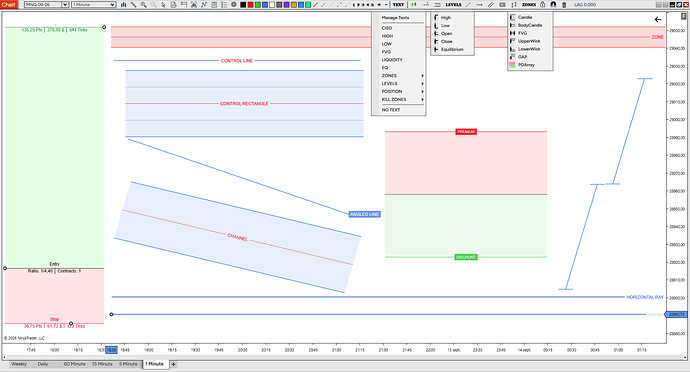Image resolution: width=690 pixels, height=372 pixels.
Task: Click the vertical measure arrows icon
Action: point(514,4)
